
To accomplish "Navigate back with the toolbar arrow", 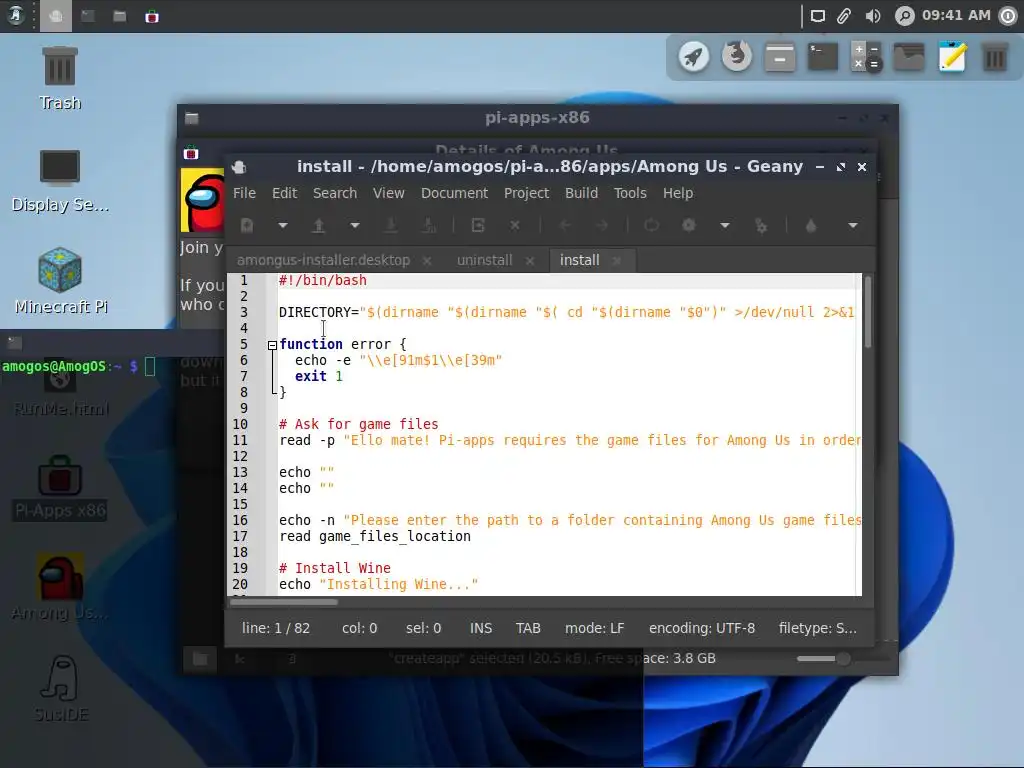I will tap(565, 225).
